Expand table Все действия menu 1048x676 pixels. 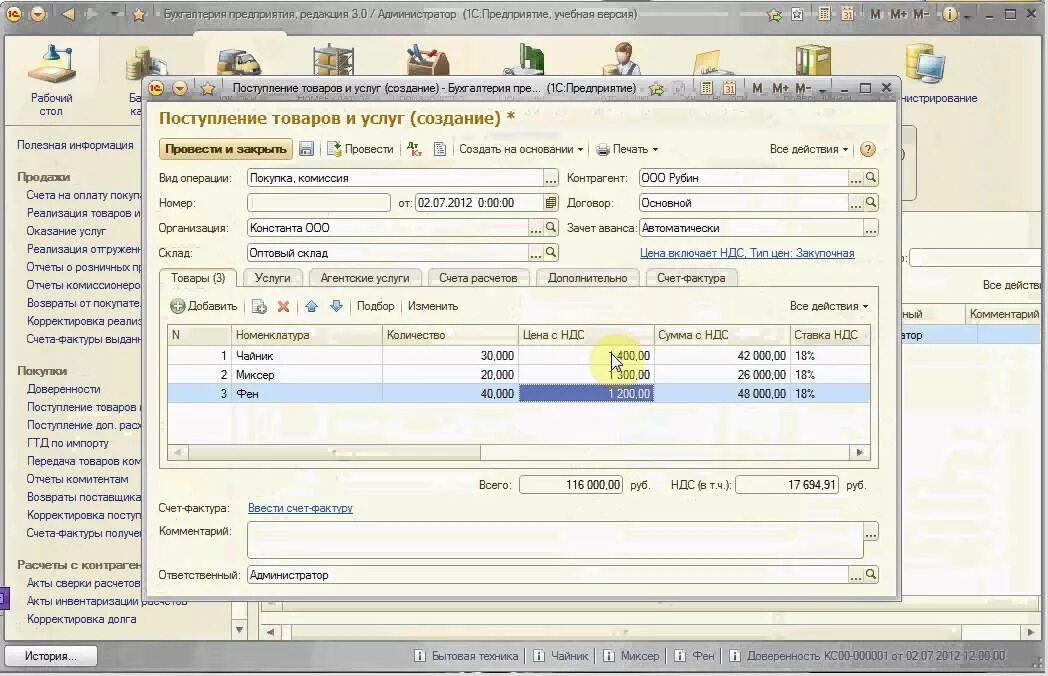point(829,306)
